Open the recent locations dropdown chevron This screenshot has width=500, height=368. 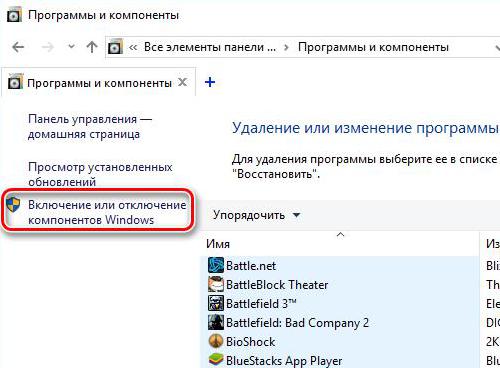click(x=71, y=46)
